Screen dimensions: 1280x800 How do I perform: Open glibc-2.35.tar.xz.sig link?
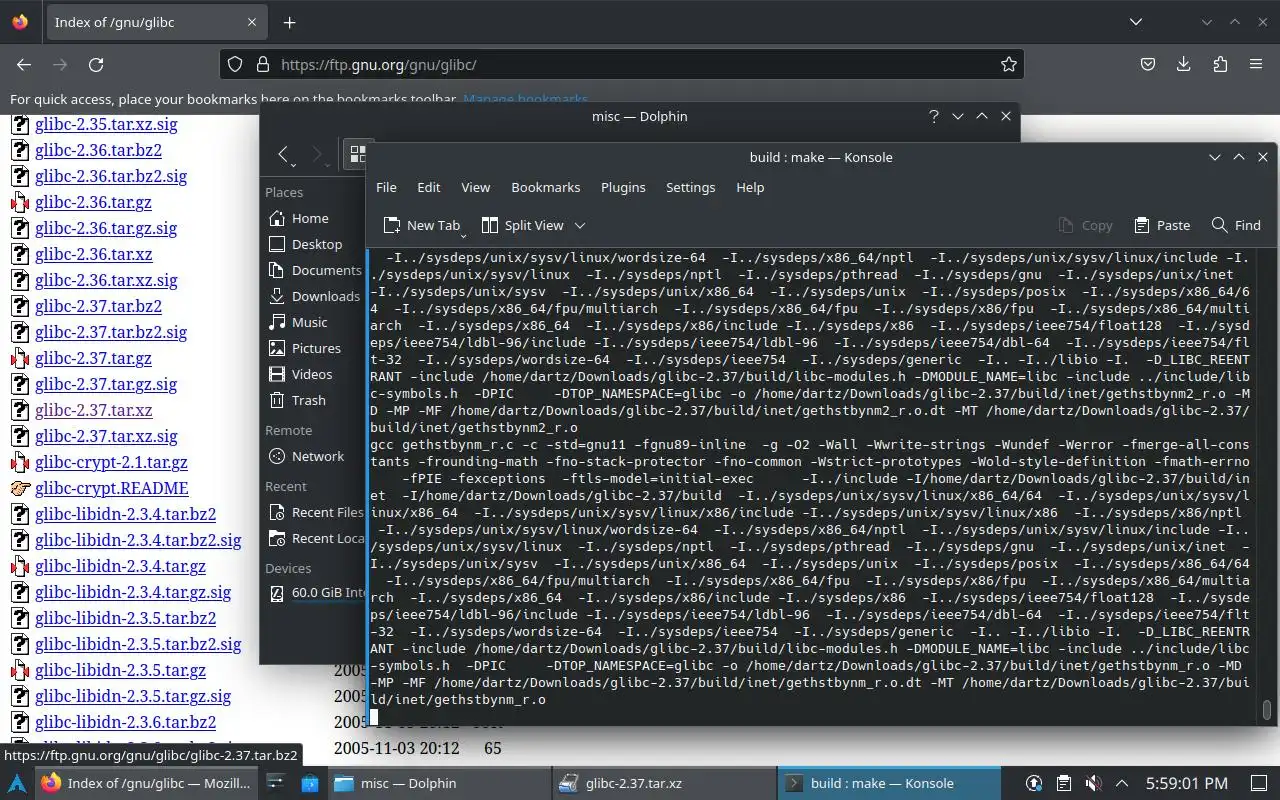click(106, 124)
